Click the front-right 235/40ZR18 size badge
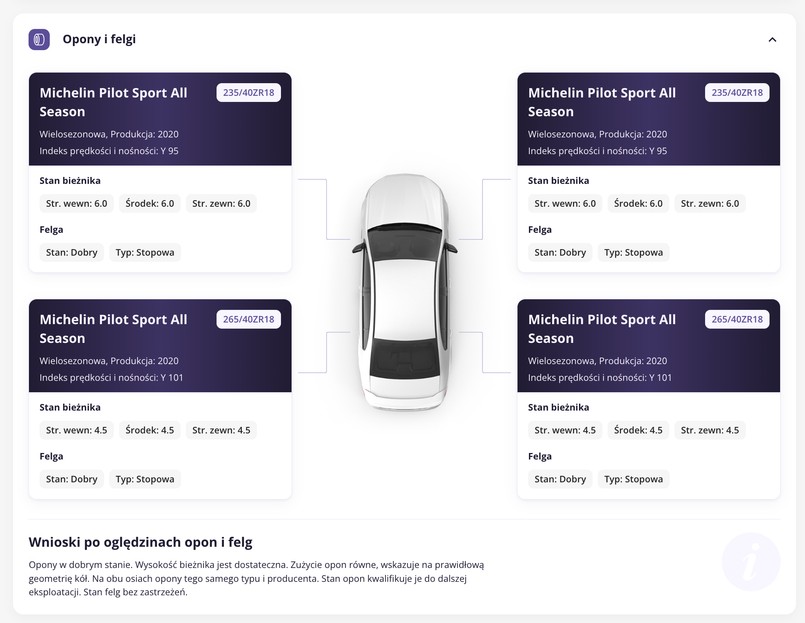Screen dimensions: 805x623 click(737, 93)
